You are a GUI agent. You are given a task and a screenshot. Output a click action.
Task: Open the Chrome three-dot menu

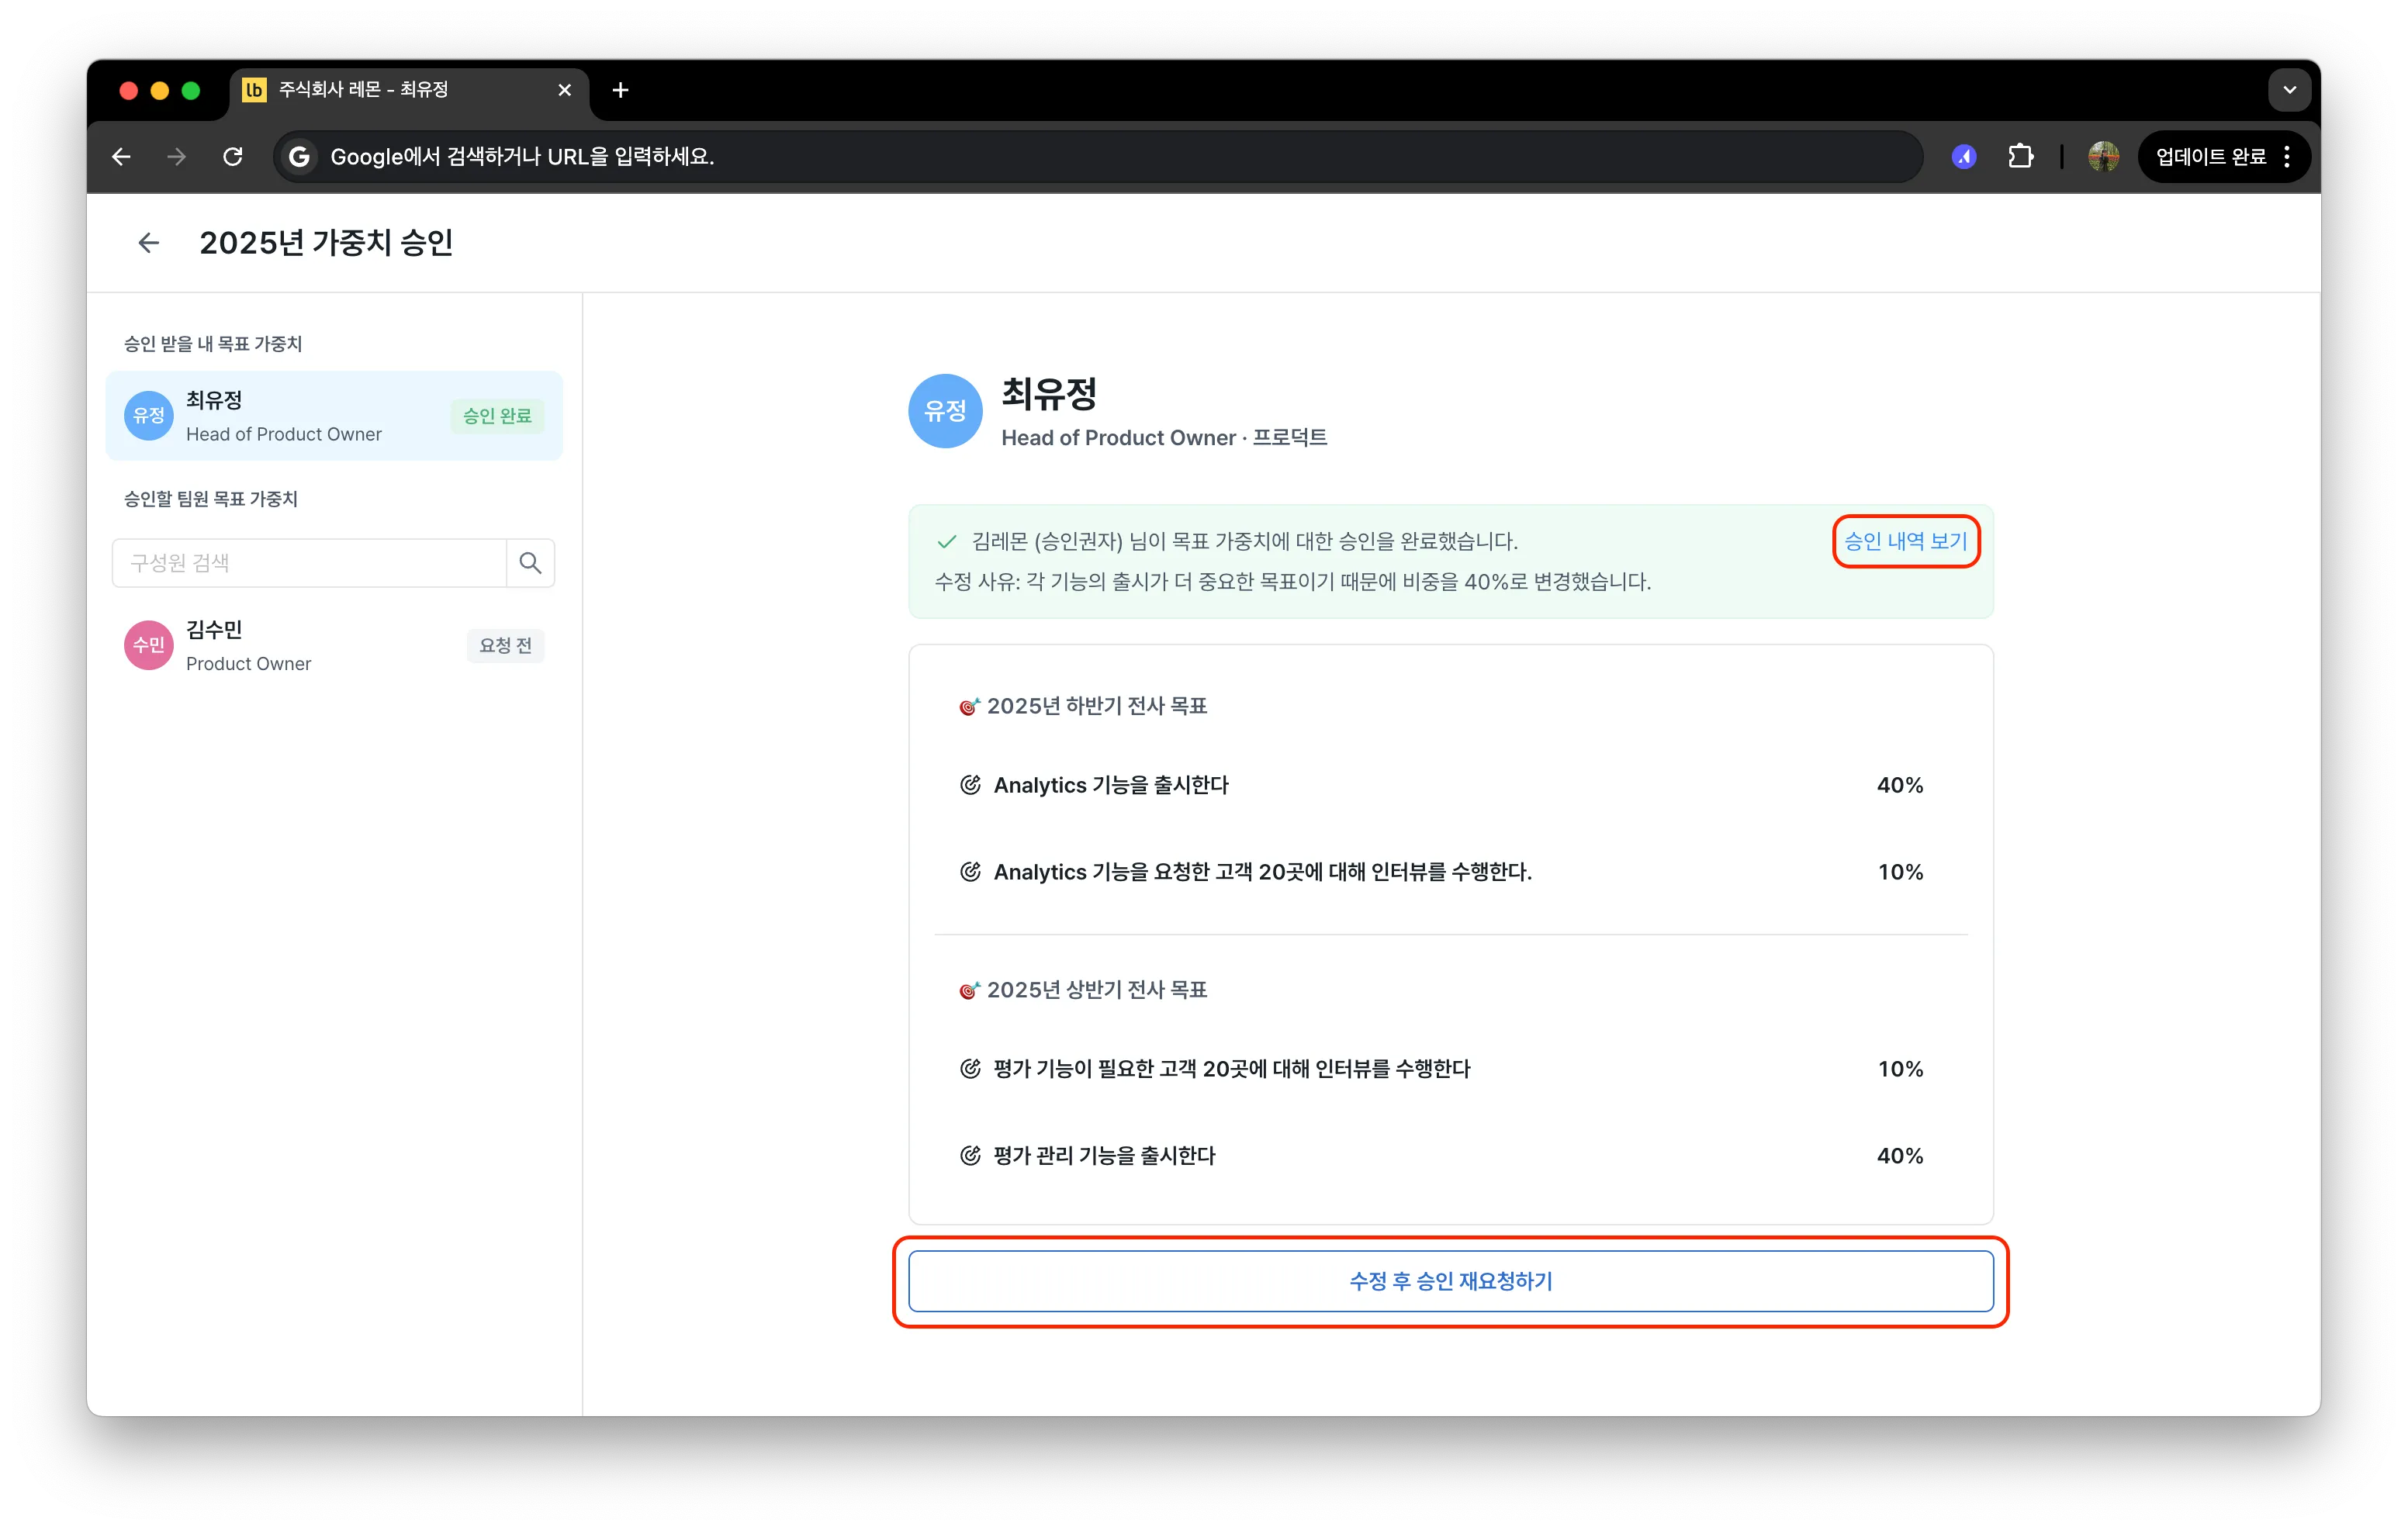[2287, 157]
